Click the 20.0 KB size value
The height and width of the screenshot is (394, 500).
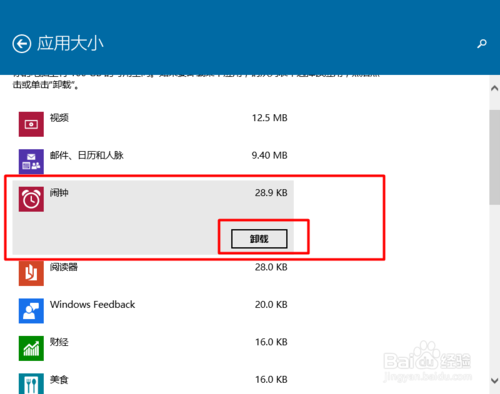(271, 304)
